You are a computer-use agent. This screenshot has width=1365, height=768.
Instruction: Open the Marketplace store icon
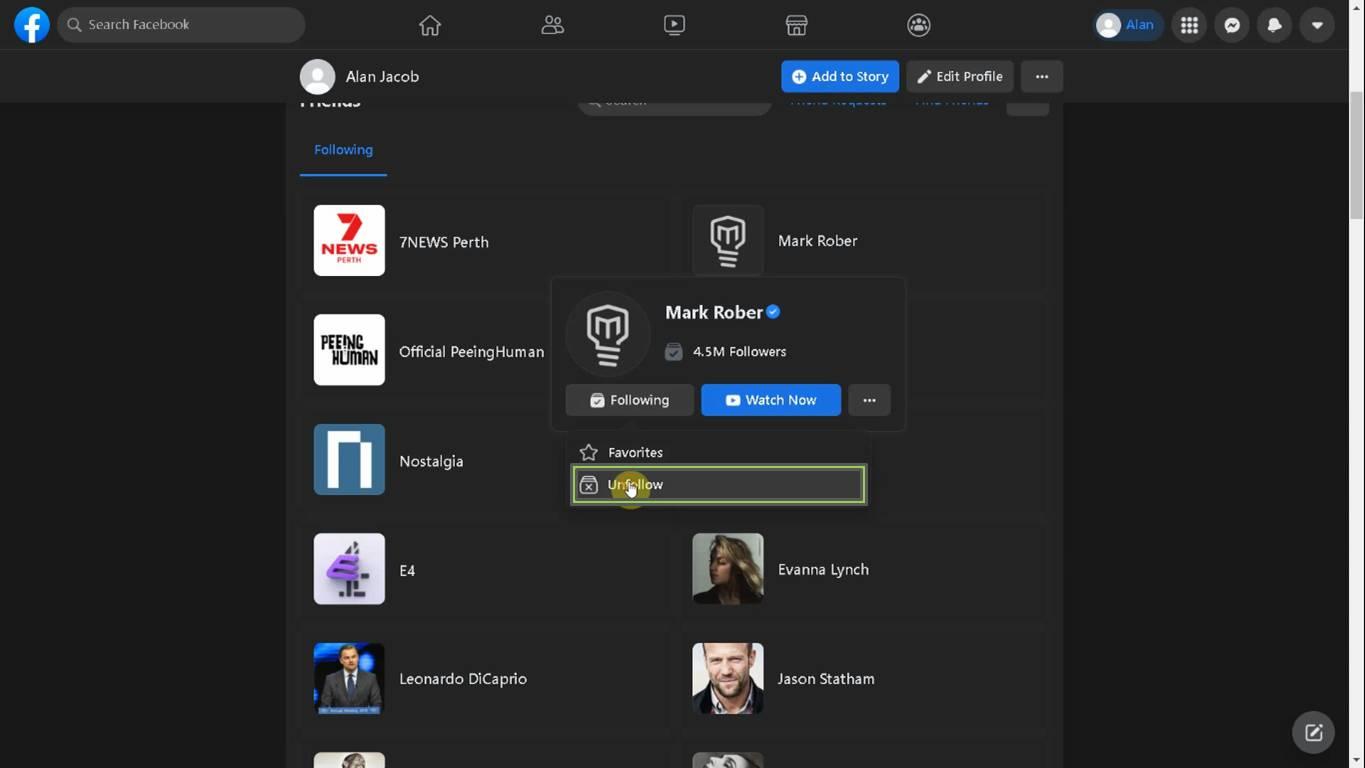pyautogui.click(x=796, y=25)
